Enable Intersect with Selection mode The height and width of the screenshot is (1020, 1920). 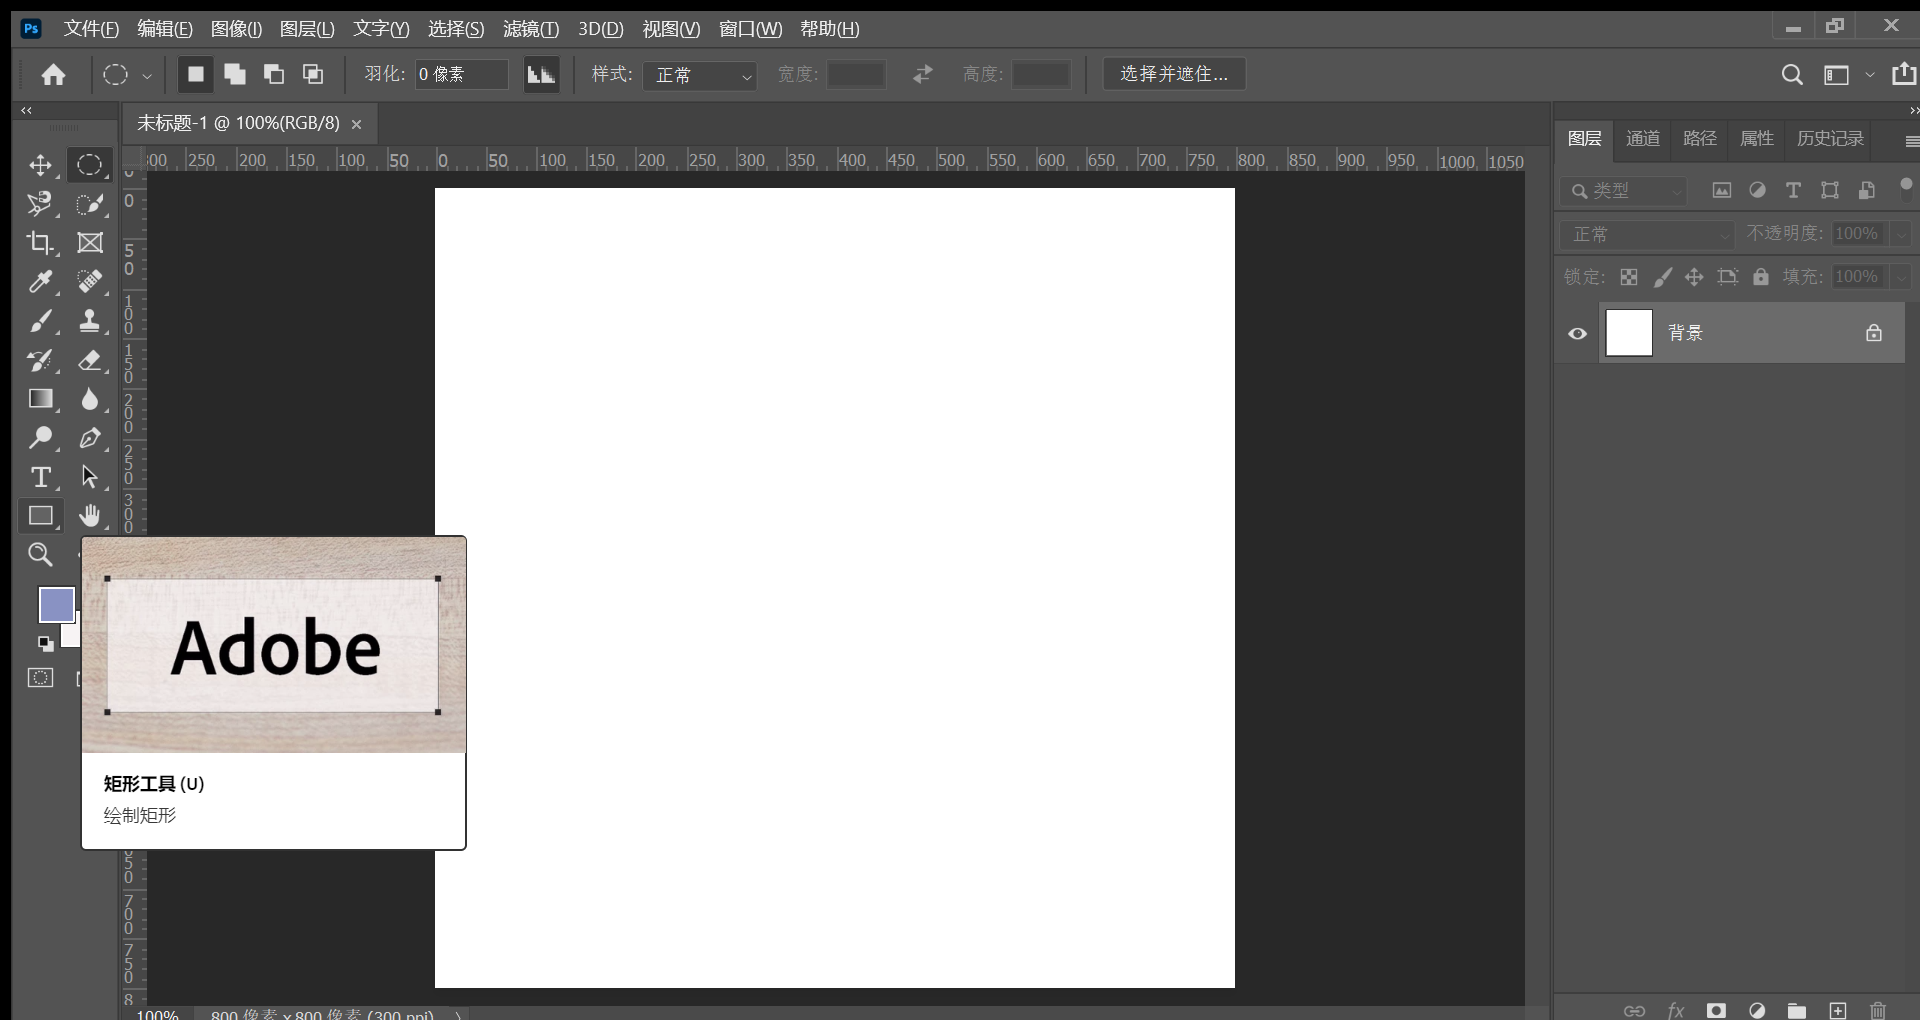313,74
